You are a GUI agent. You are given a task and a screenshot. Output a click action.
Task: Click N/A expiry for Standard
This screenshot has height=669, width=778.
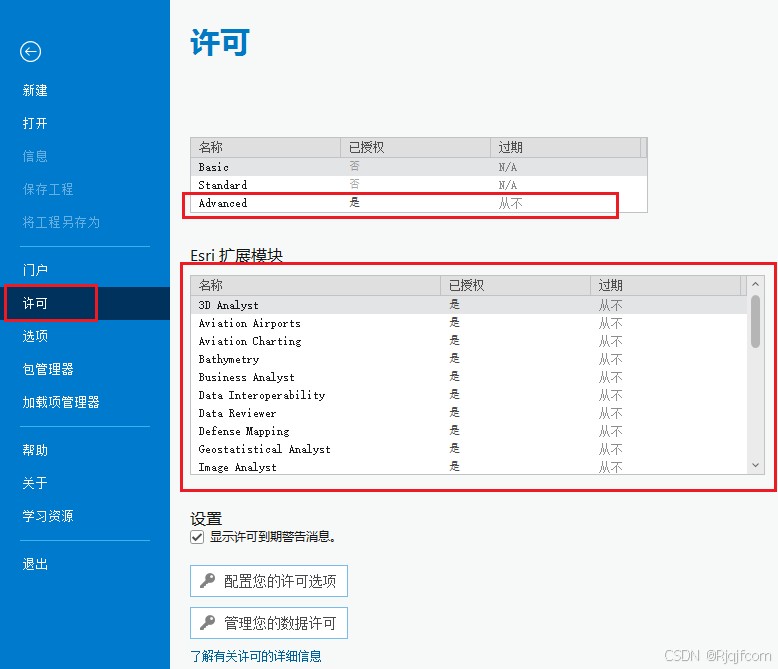[x=508, y=185]
